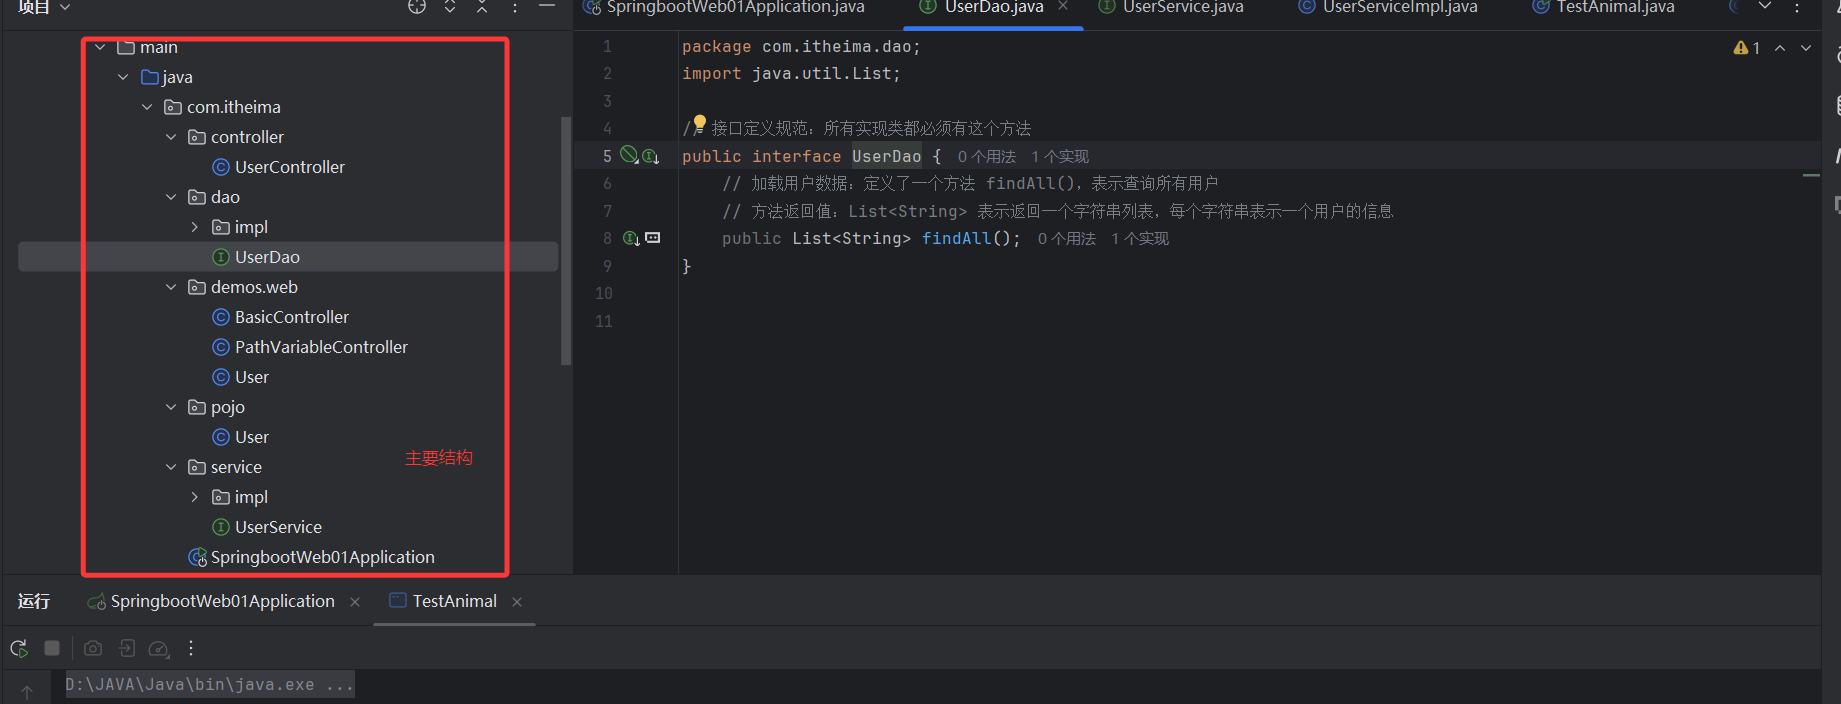Click the lightbulb quick-fix icon on line 4
This screenshot has height=704, width=1841.
pyautogui.click(x=700, y=124)
